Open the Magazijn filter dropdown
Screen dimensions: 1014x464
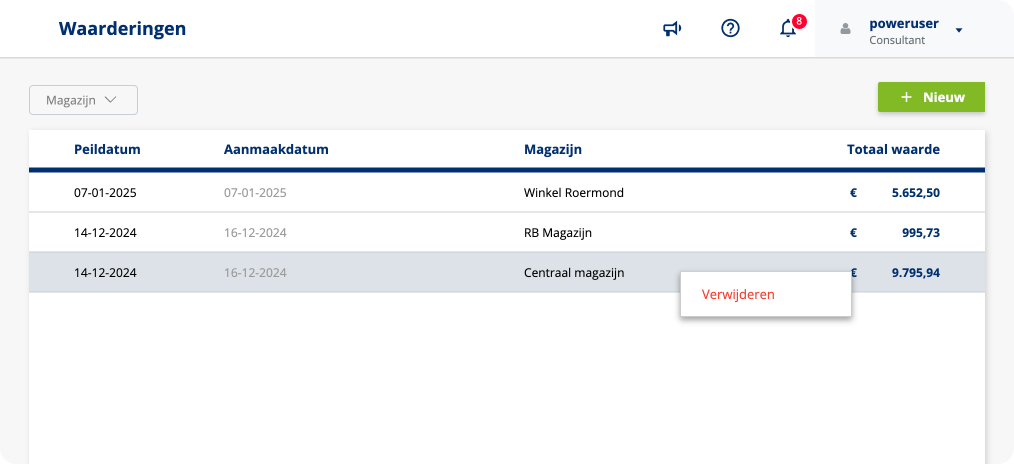click(x=83, y=100)
